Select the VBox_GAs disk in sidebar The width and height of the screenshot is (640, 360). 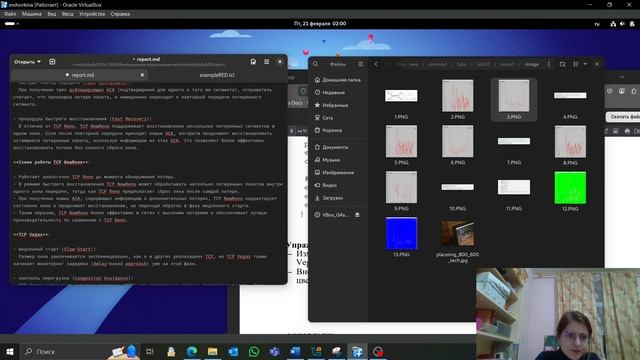pos(333,215)
